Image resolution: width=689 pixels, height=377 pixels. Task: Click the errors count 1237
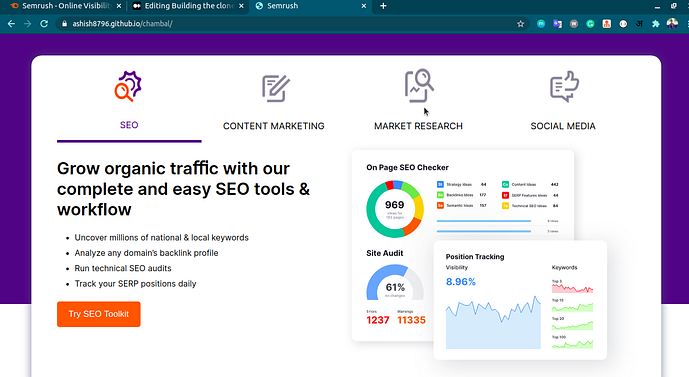378,320
